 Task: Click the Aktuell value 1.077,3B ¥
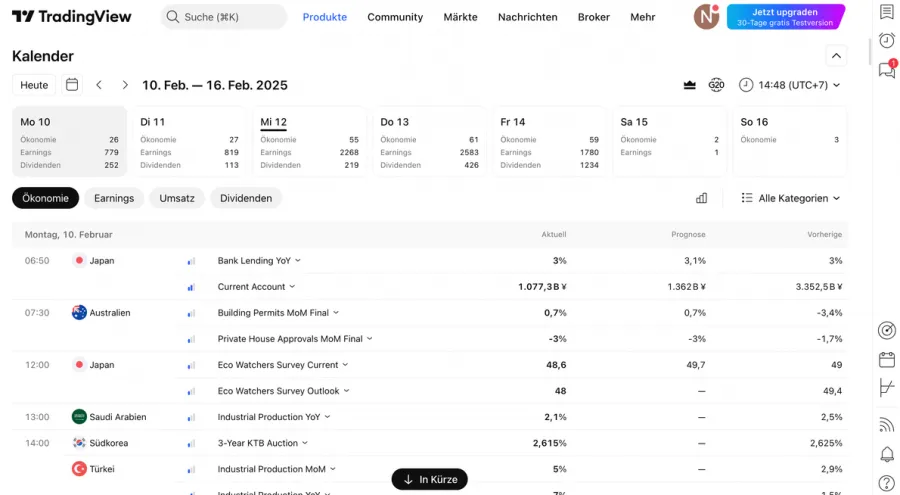coord(542,287)
